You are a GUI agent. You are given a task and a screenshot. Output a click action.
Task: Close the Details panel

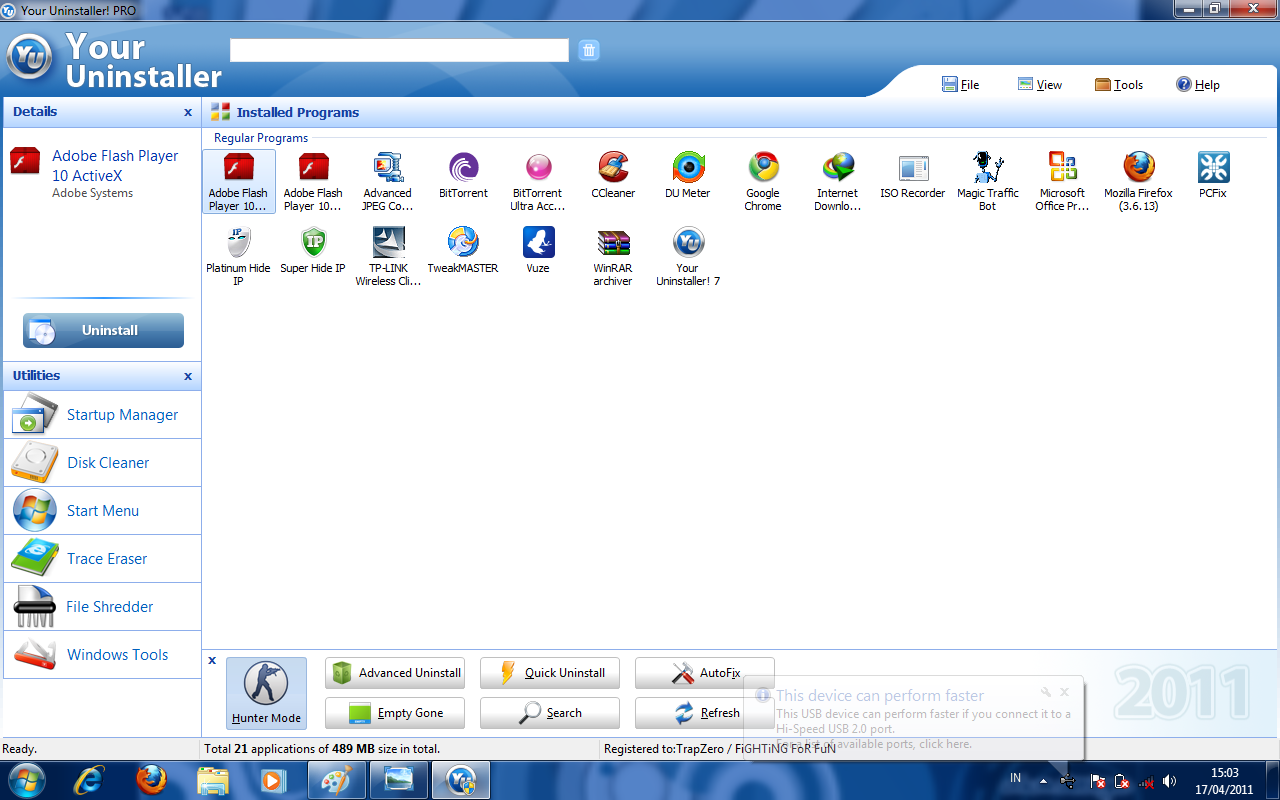click(x=188, y=112)
